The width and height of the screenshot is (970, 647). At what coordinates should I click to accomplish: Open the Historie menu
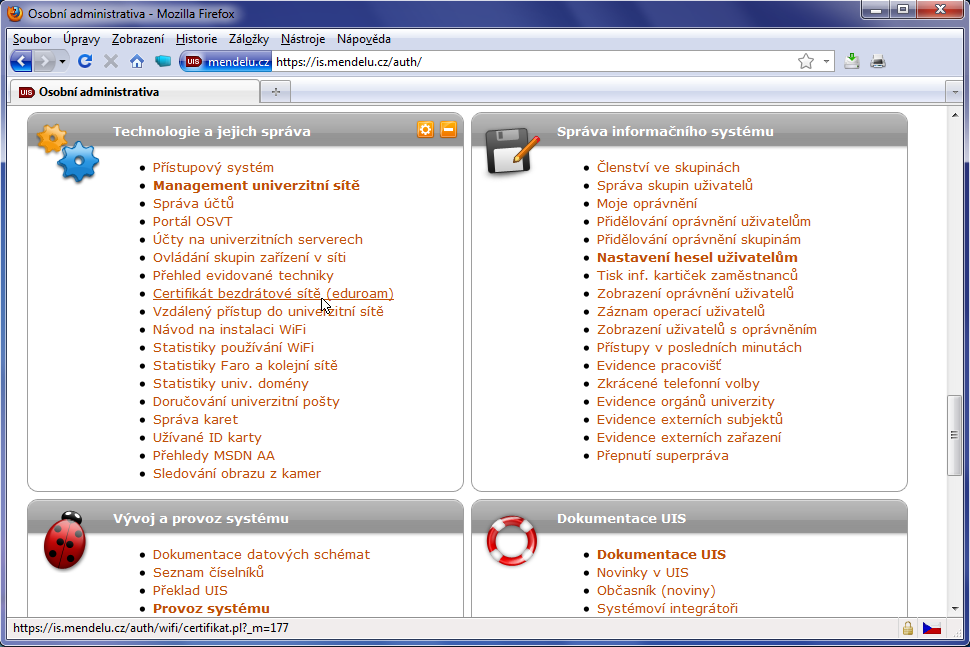(x=196, y=39)
